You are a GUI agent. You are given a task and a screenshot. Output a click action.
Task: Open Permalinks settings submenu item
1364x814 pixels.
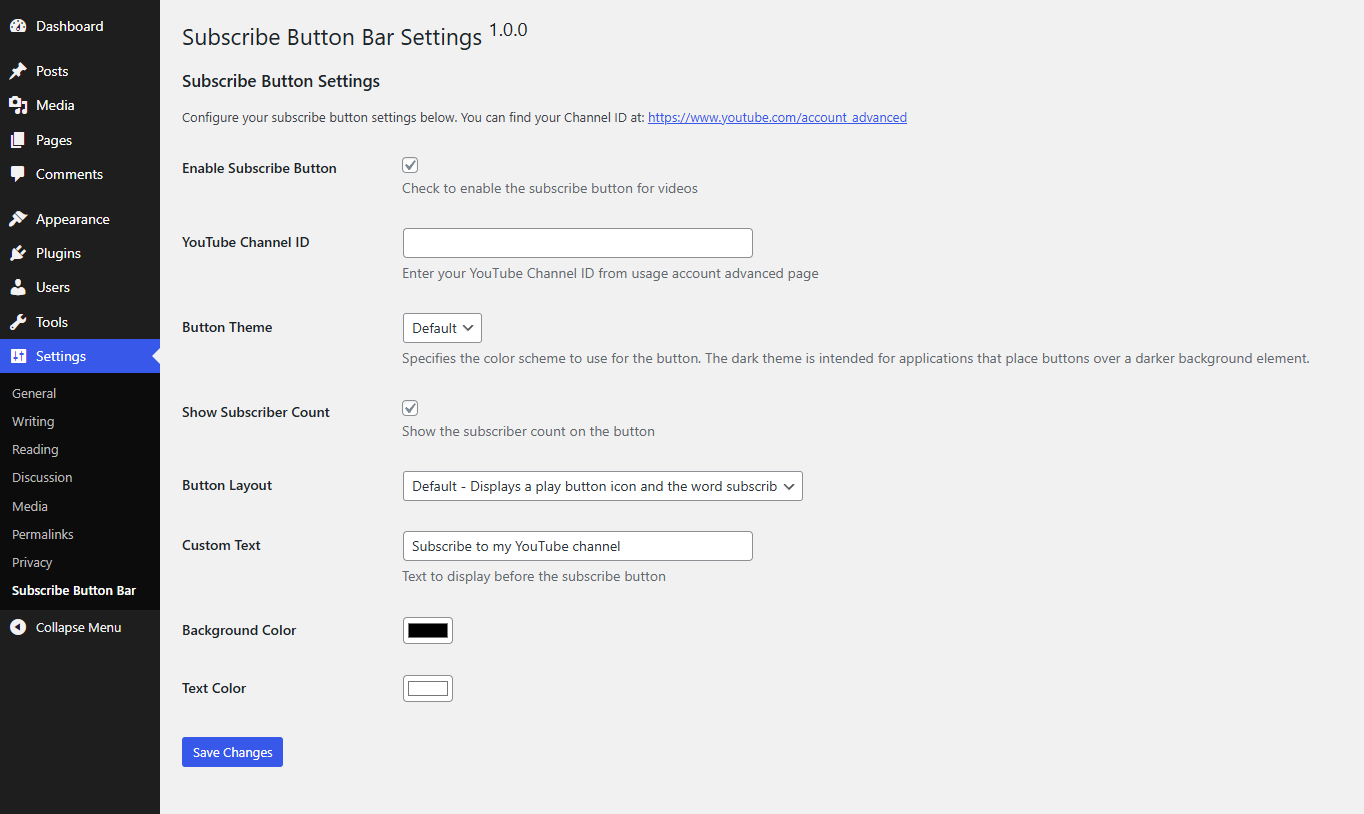pos(43,534)
